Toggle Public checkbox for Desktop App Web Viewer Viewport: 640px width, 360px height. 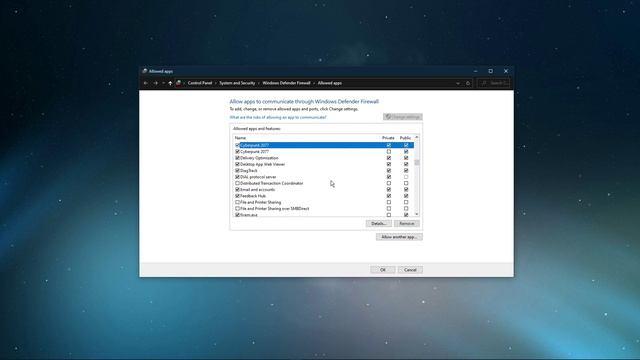[x=406, y=164]
